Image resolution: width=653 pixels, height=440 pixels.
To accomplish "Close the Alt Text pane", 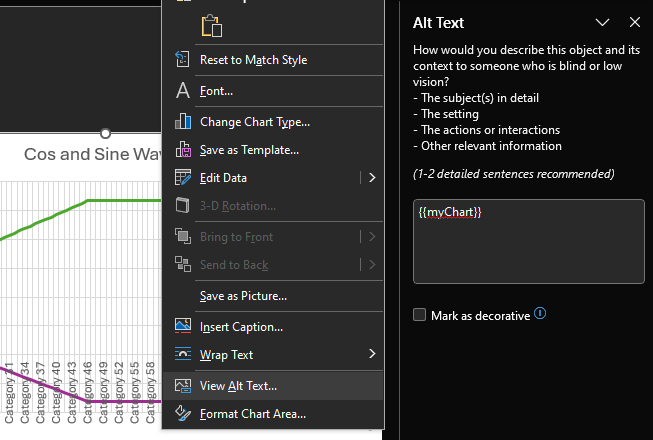I will pyautogui.click(x=635, y=22).
